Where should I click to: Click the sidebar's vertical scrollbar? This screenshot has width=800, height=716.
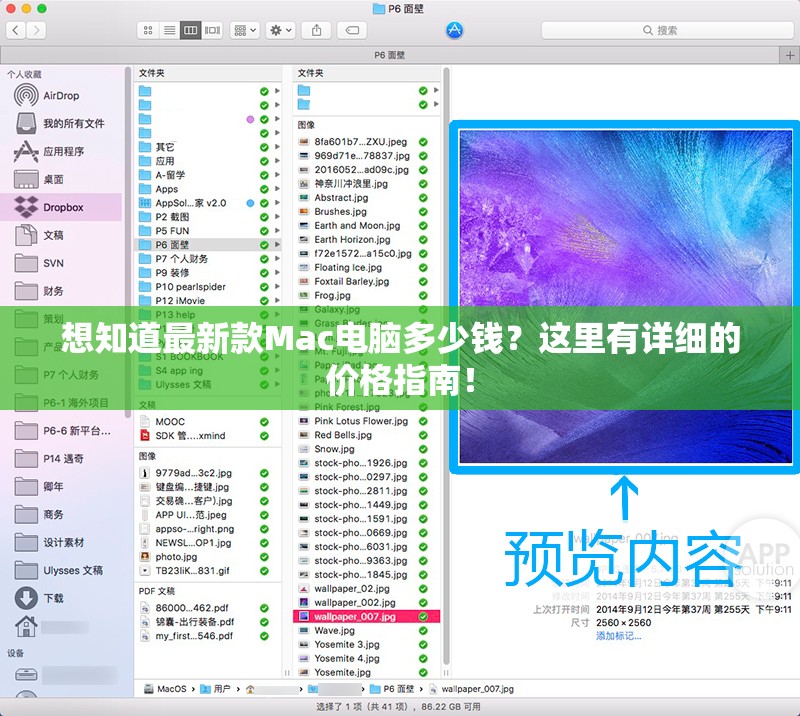point(128,240)
